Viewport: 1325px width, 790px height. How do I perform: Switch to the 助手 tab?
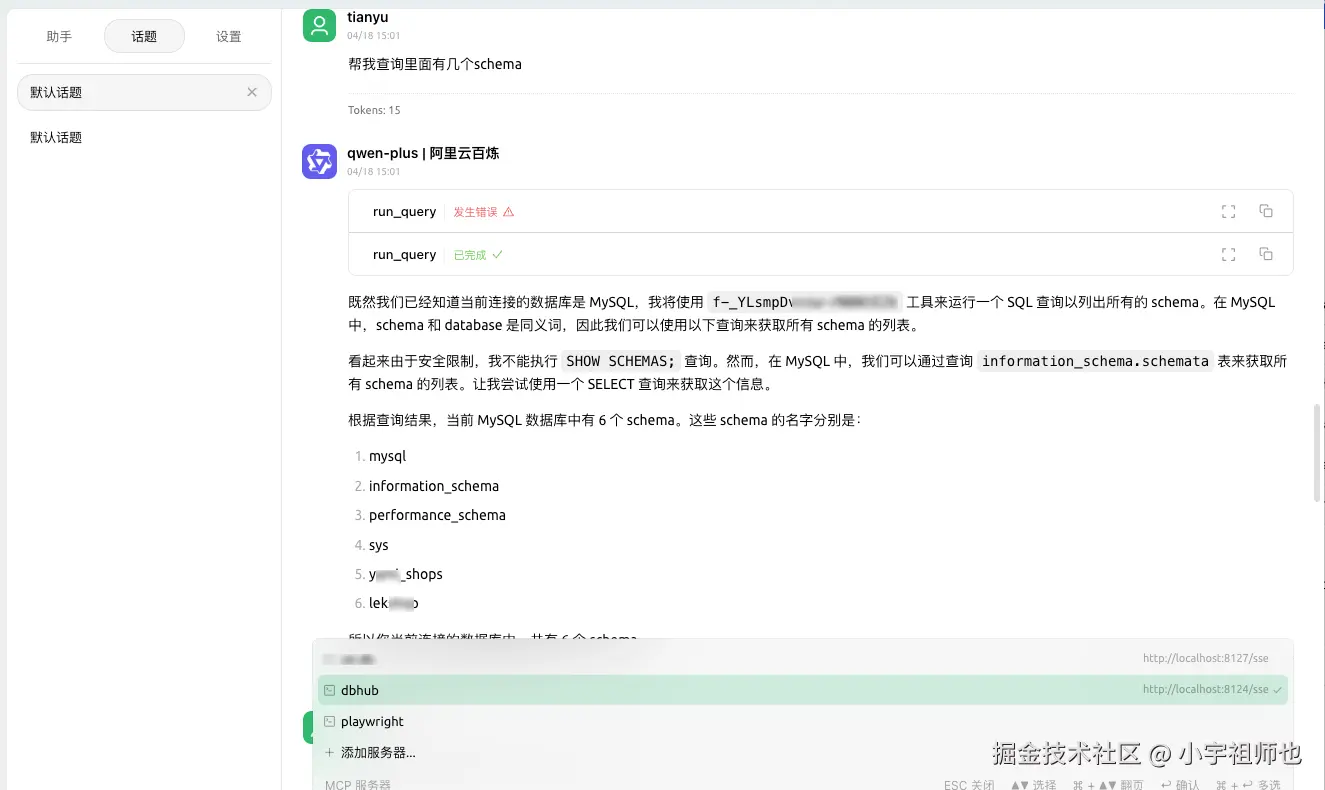coord(58,36)
